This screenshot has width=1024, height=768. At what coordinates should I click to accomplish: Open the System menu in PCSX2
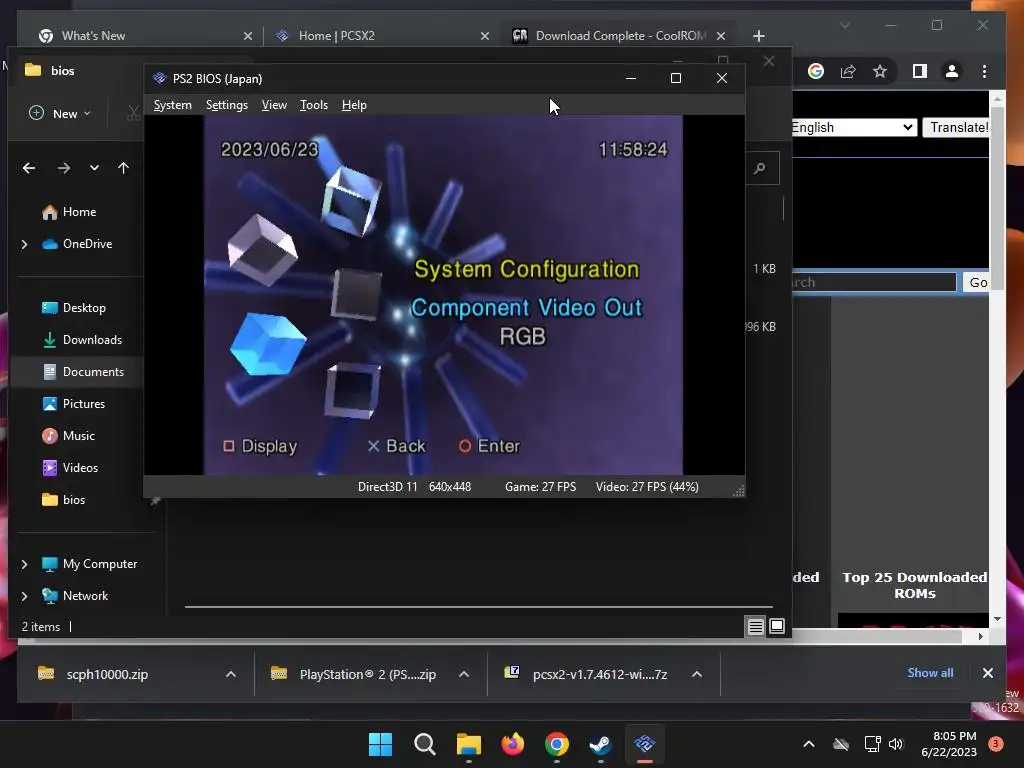[172, 105]
